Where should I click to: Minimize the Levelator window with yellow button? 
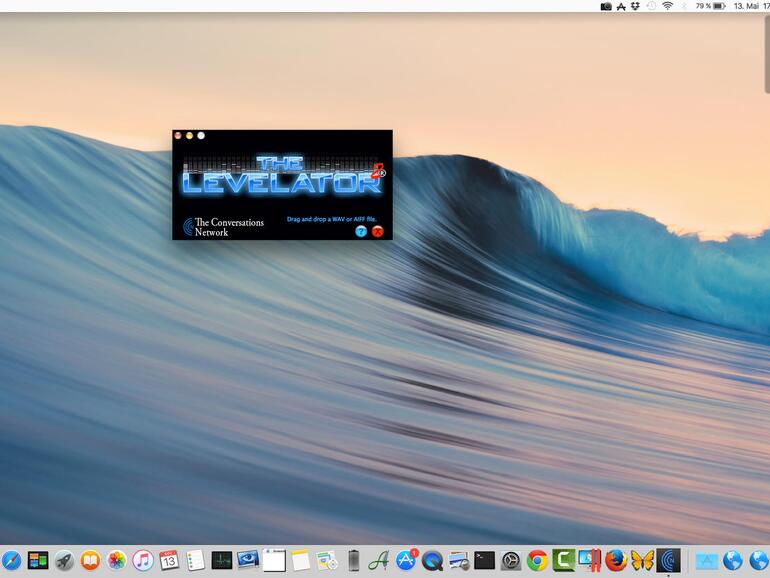click(x=189, y=135)
